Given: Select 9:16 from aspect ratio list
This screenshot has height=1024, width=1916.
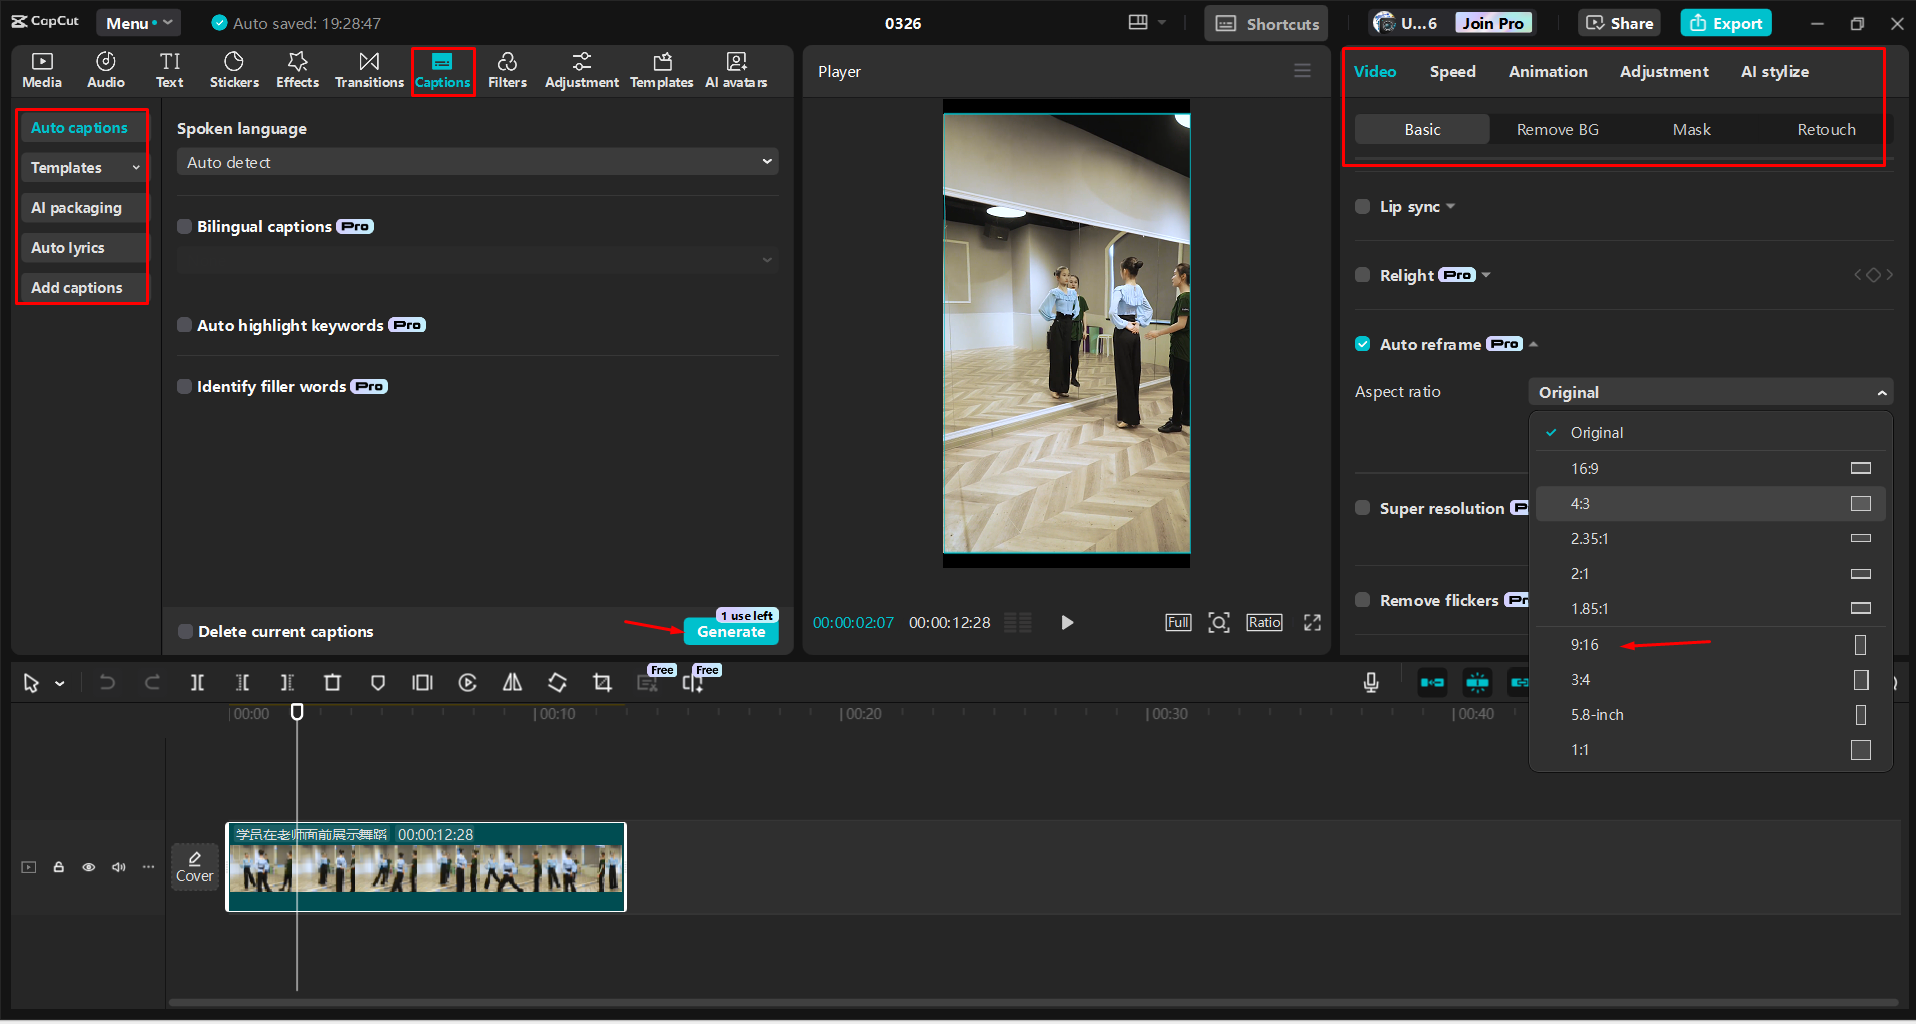Looking at the screenshot, I should [x=1585, y=645].
